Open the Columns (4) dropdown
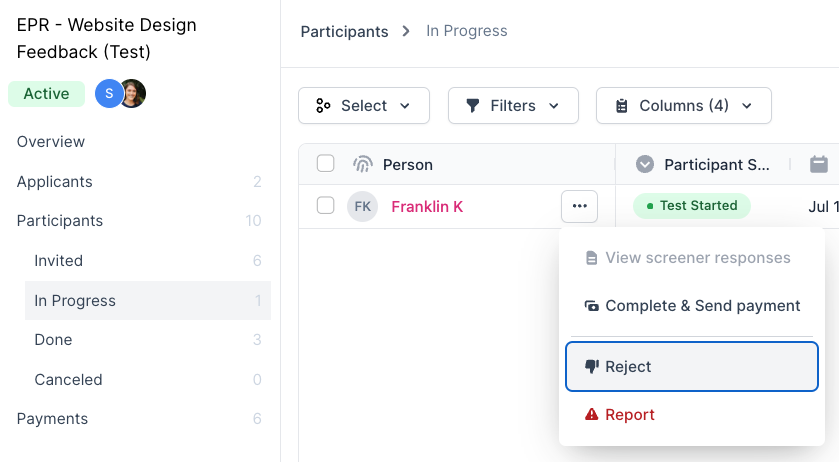This screenshot has width=839, height=462. (683, 106)
